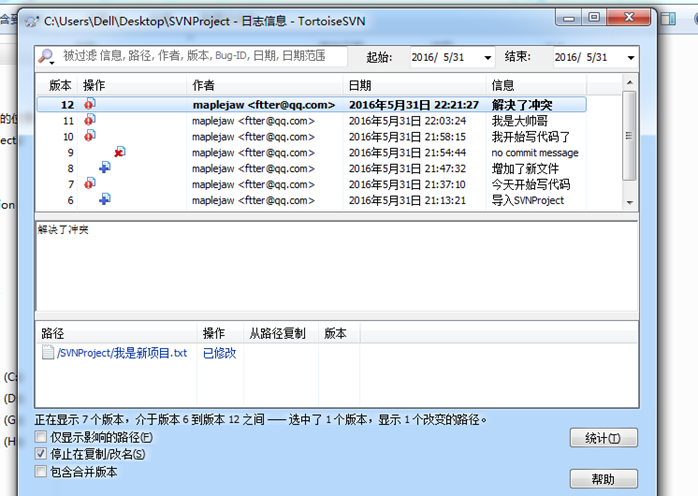Click the modified icon for revision 10
The image size is (698, 496).
pos(90,136)
